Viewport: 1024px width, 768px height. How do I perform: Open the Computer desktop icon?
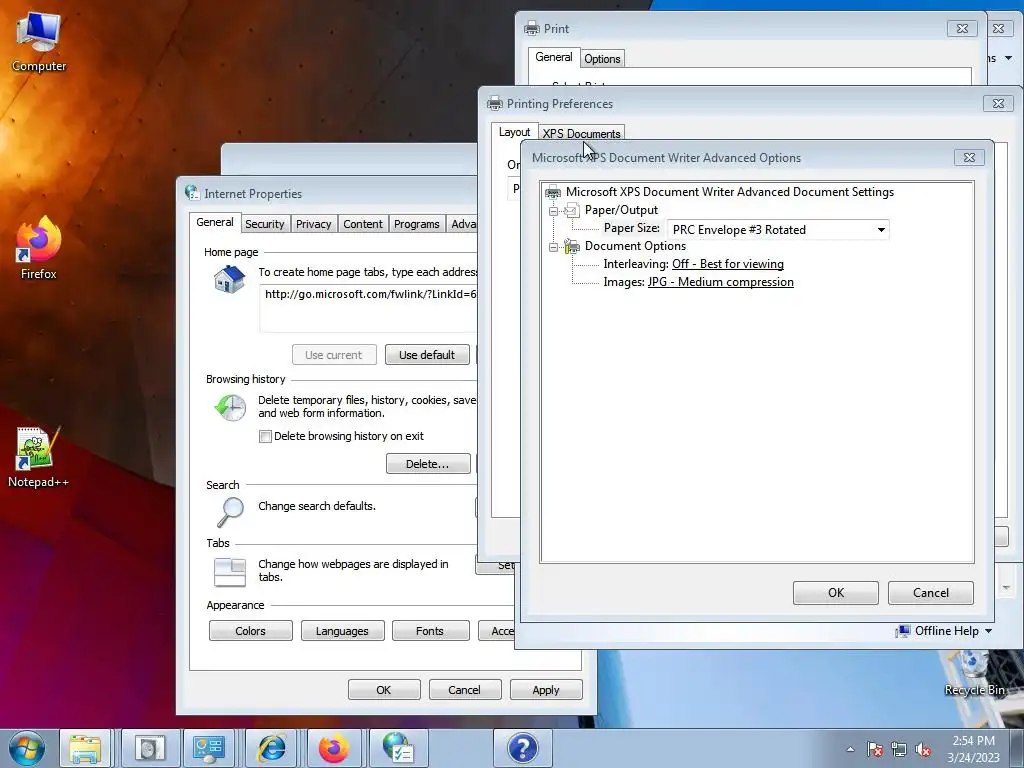tap(39, 40)
